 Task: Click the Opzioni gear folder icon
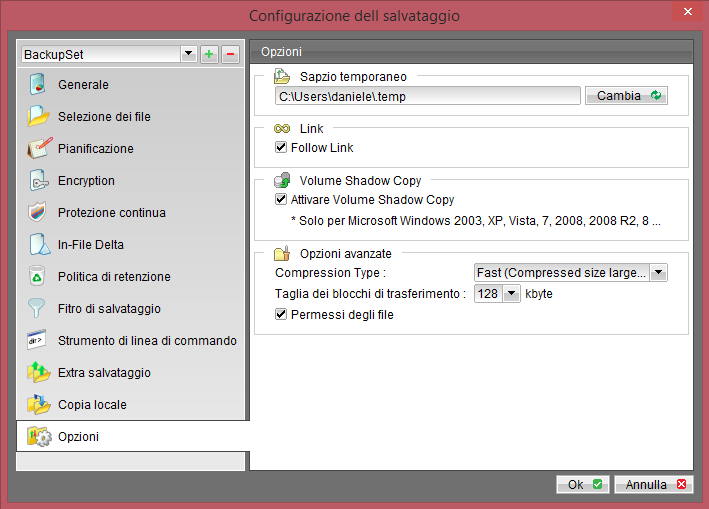tap(39, 437)
